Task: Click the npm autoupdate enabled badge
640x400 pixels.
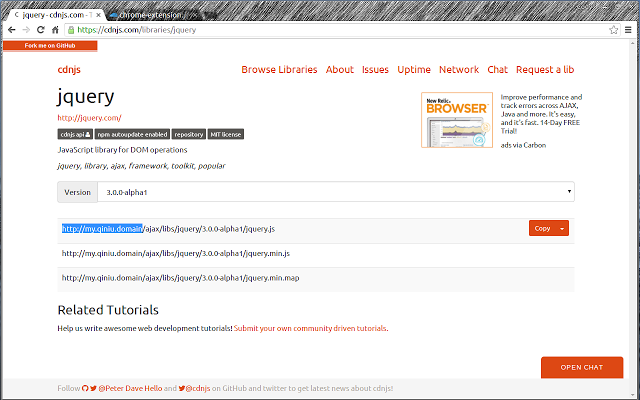Action: point(132,134)
